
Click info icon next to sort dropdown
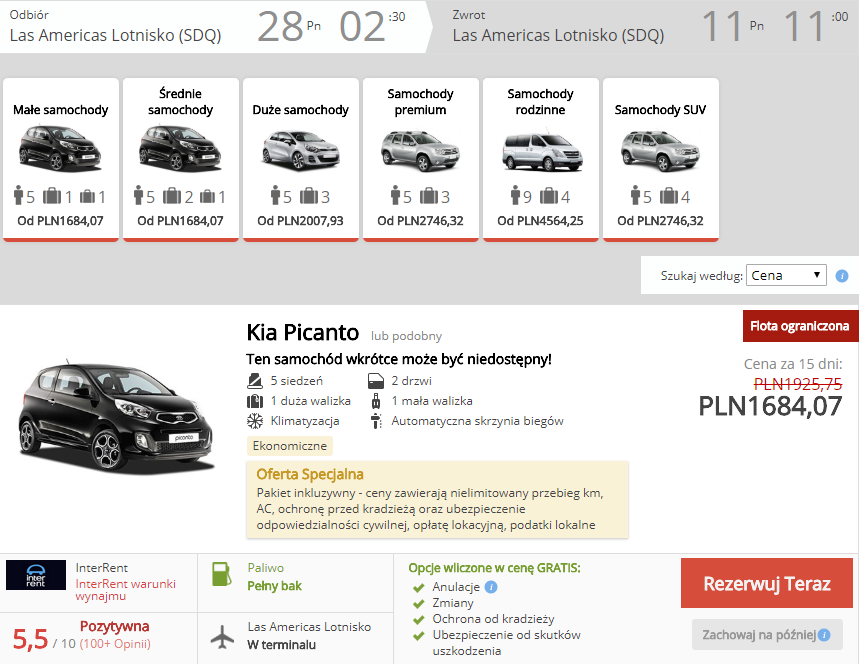coord(842,276)
